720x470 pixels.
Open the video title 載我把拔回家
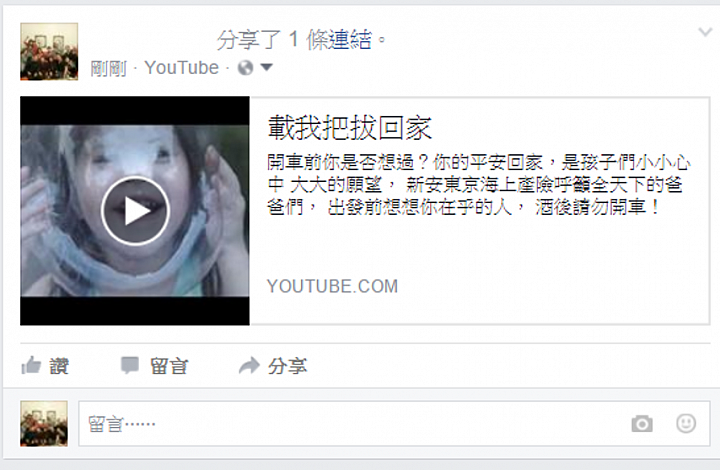tap(349, 128)
